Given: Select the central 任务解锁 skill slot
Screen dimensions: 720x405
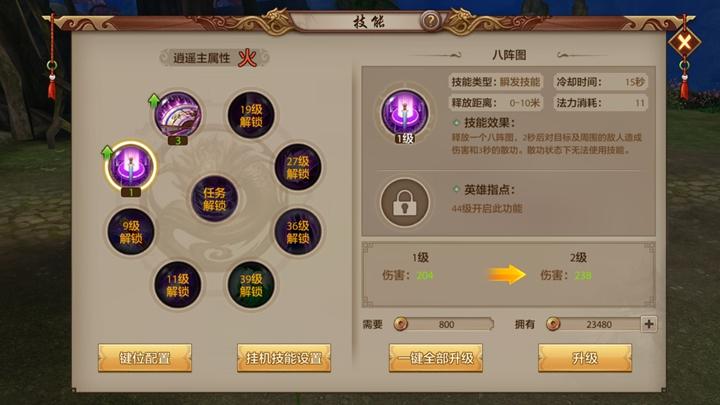Looking at the screenshot, I should pos(214,199).
